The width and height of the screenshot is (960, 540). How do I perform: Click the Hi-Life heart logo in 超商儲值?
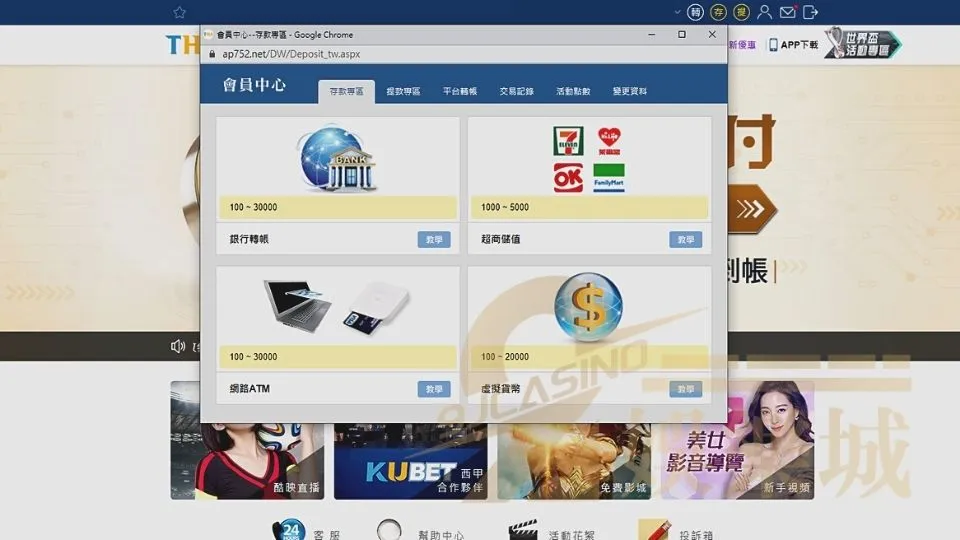coord(609,141)
